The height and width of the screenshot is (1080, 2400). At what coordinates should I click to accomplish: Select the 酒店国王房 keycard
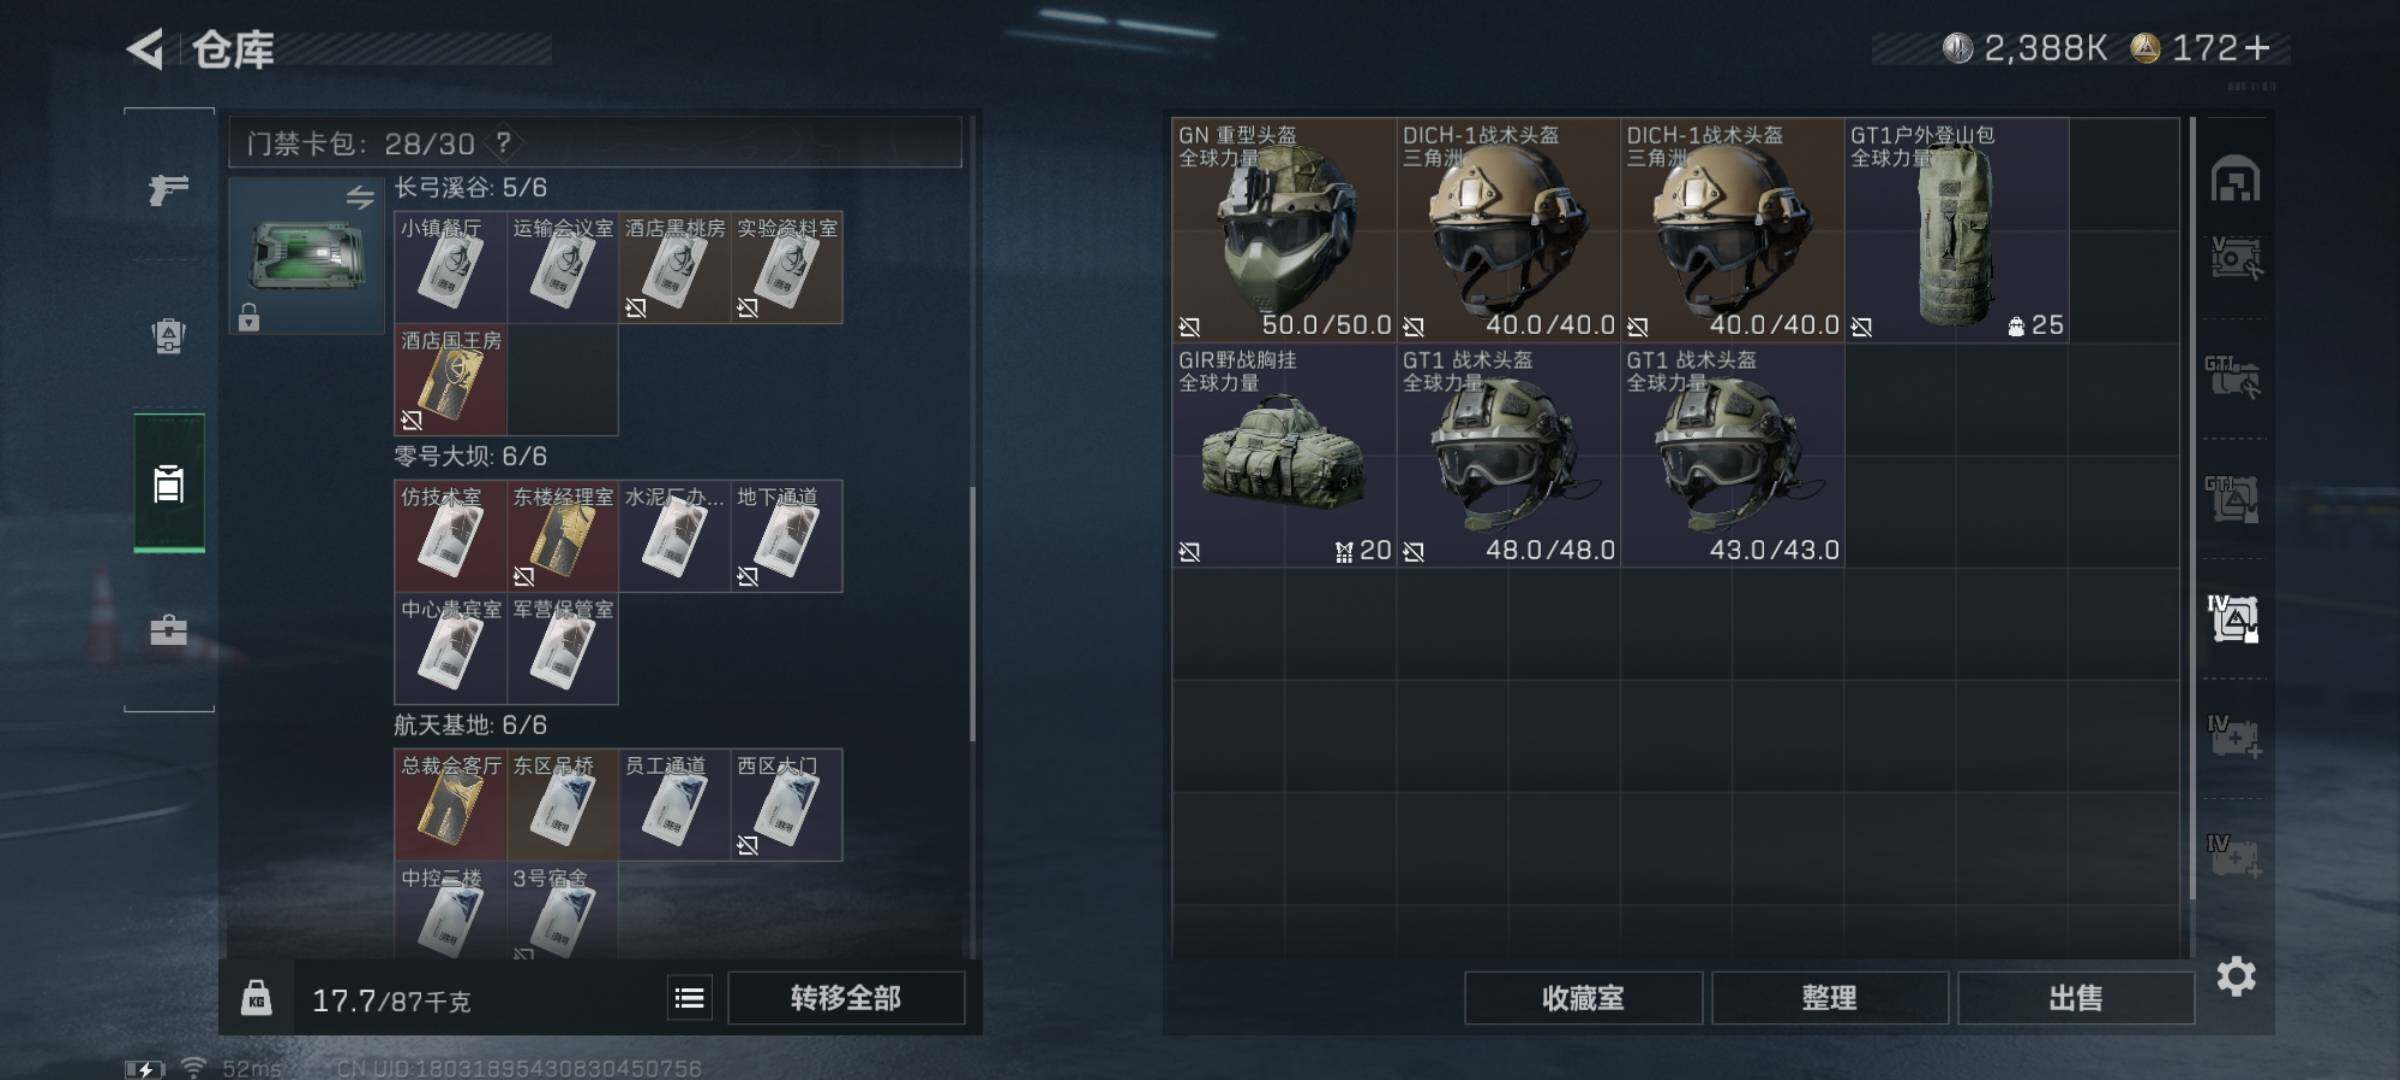pyautogui.click(x=450, y=380)
